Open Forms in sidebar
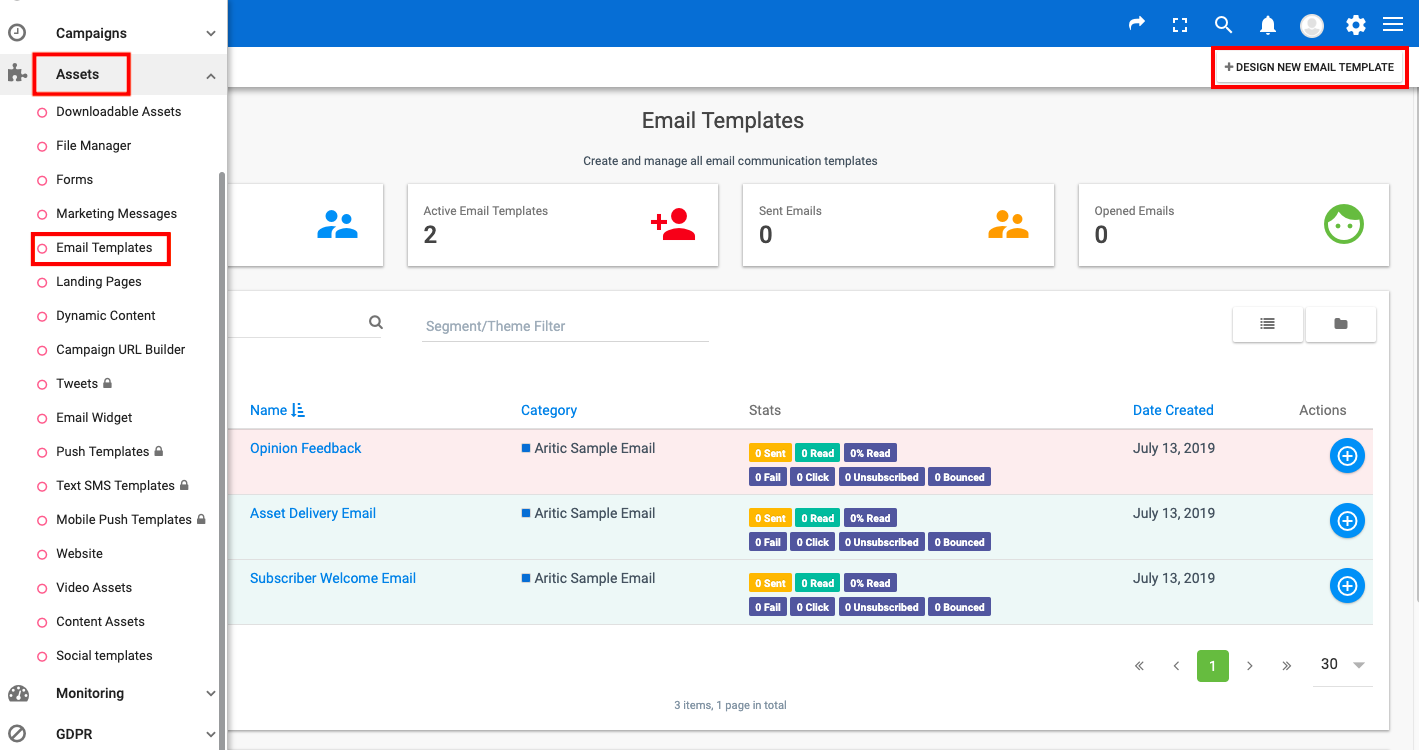This screenshot has height=750, width=1419. click(x=74, y=180)
